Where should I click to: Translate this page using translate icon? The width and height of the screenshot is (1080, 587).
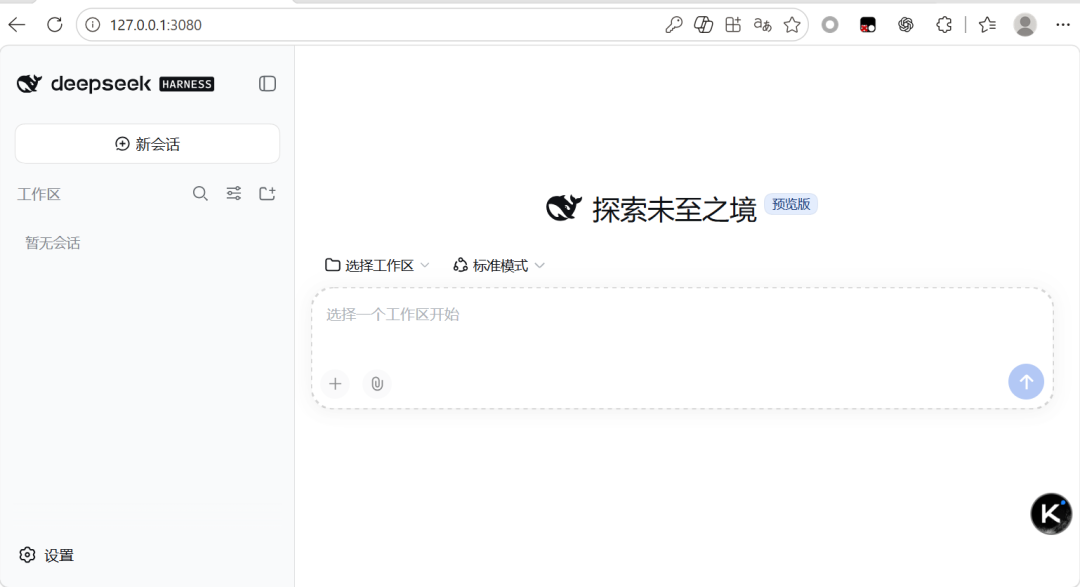pos(762,25)
